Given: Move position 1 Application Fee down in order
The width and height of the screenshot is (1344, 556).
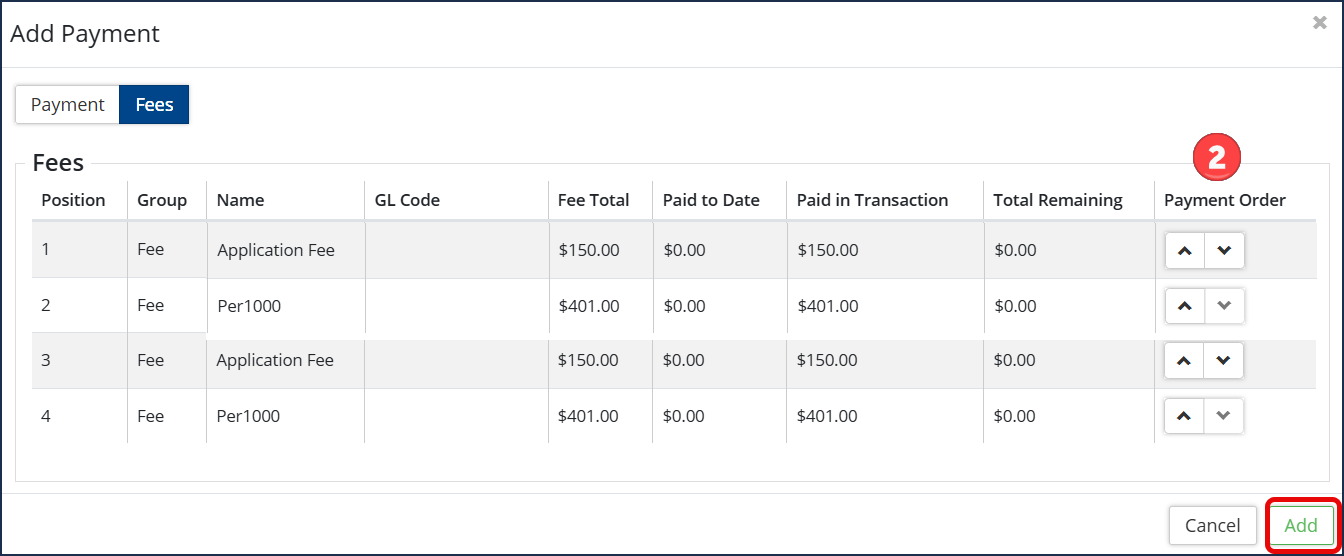Looking at the screenshot, I should pyautogui.click(x=1225, y=251).
